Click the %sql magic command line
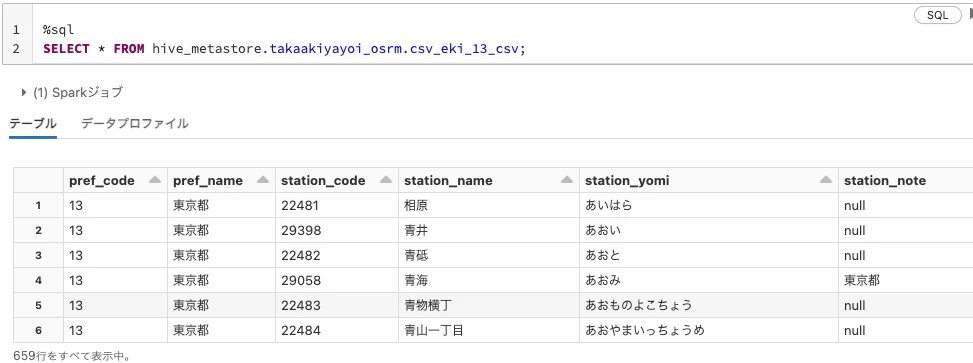 tap(58, 30)
